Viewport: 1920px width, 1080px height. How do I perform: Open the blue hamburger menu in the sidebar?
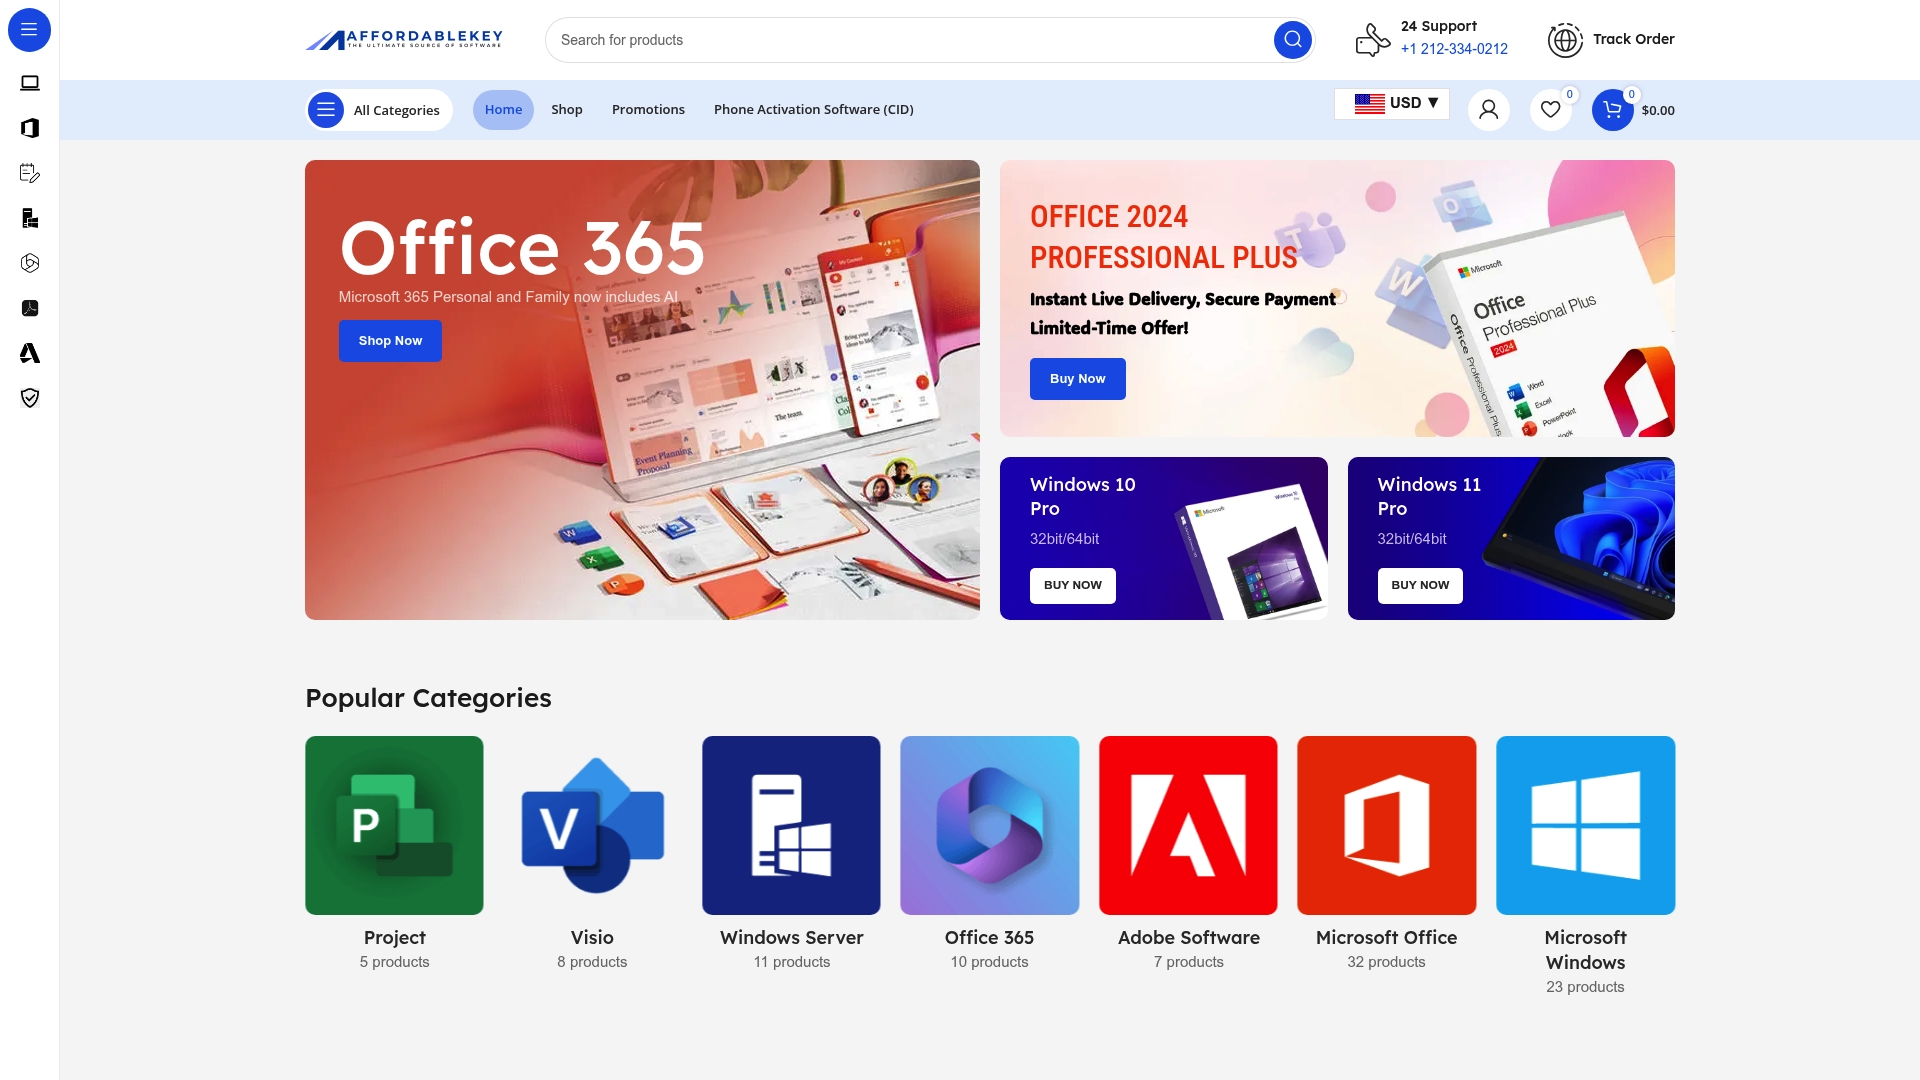[x=29, y=30]
